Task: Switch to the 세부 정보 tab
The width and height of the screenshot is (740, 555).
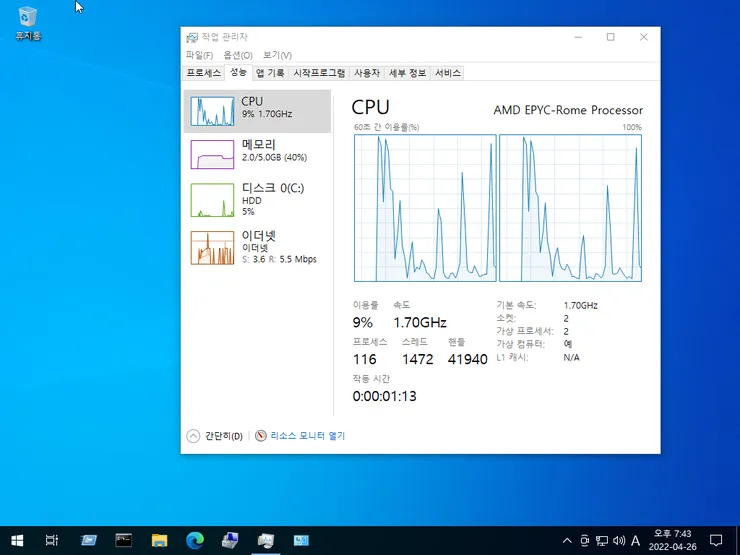Action: (x=407, y=73)
